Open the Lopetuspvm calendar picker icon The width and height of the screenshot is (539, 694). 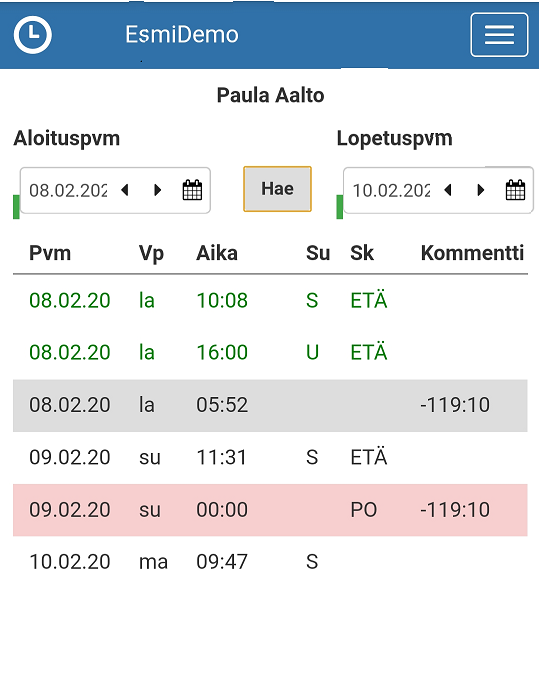click(x=516, y=190)
